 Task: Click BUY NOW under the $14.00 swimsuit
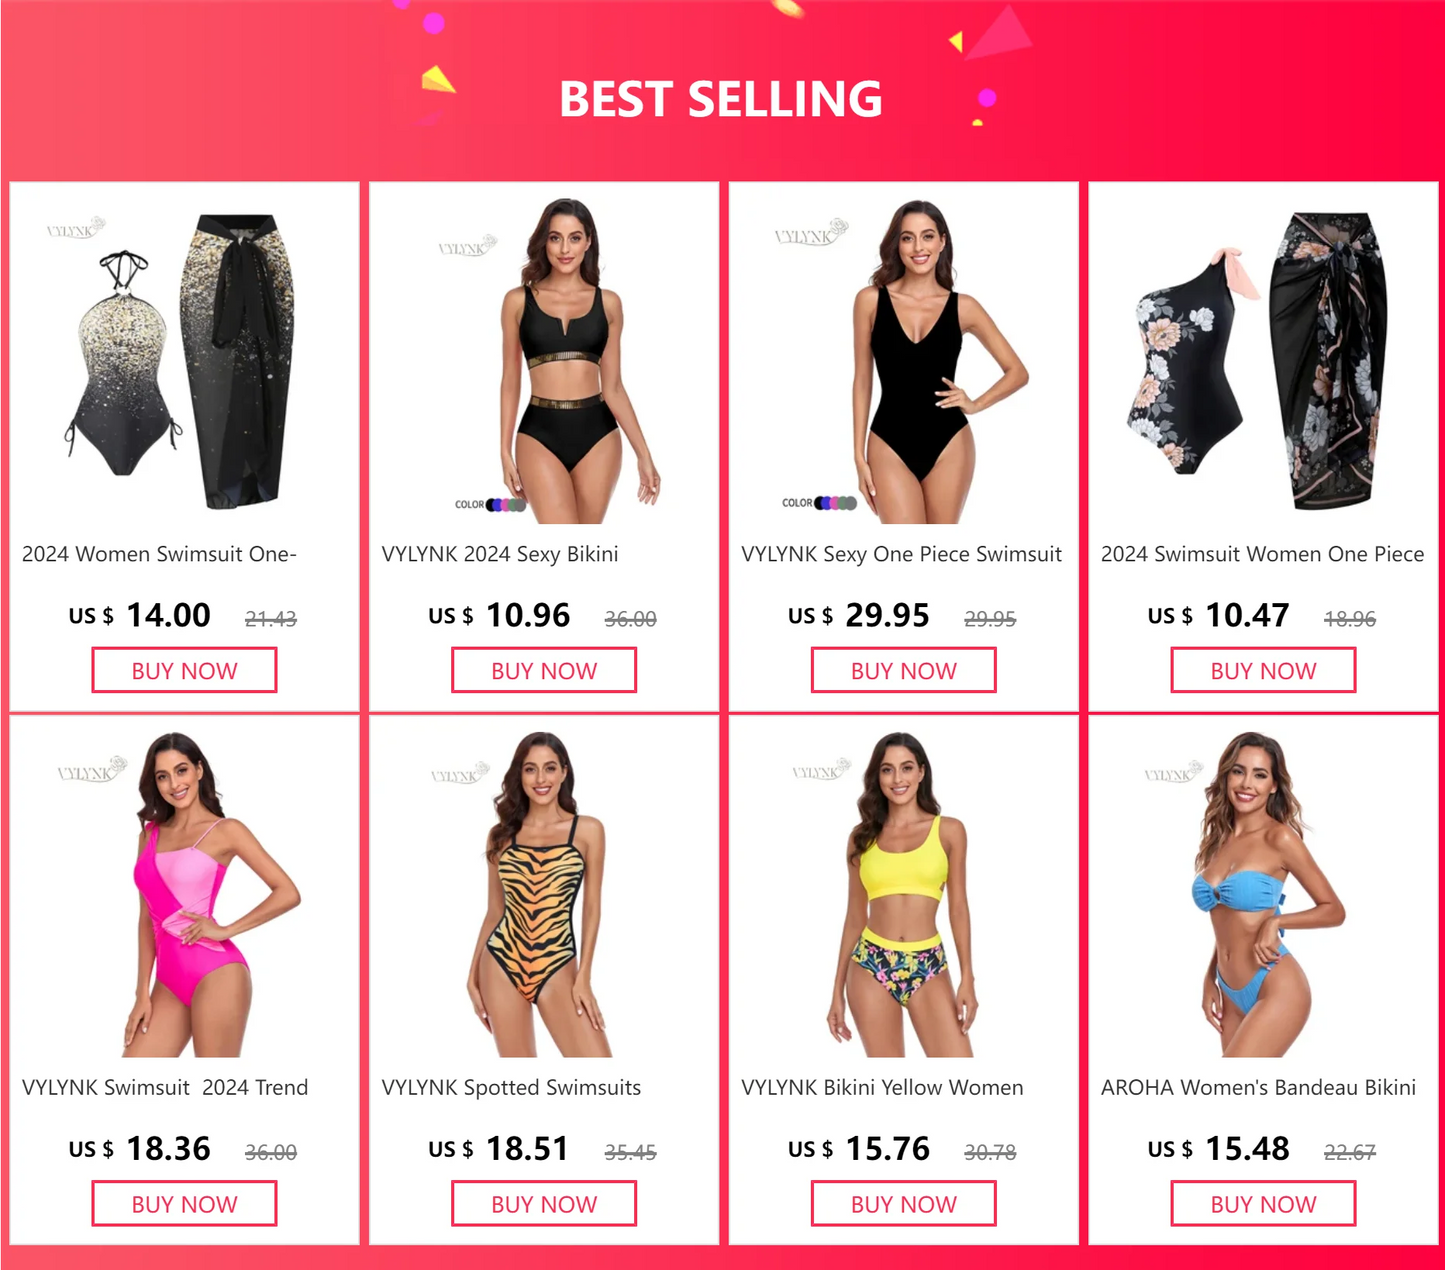click(x=184, y=670)
